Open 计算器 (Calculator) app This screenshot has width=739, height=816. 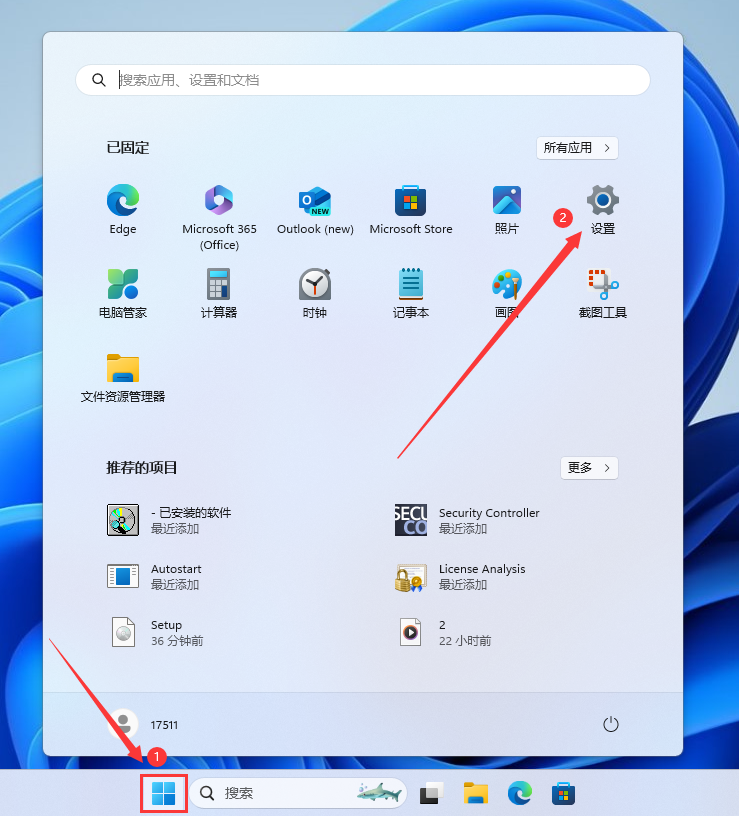click(219, 285)
